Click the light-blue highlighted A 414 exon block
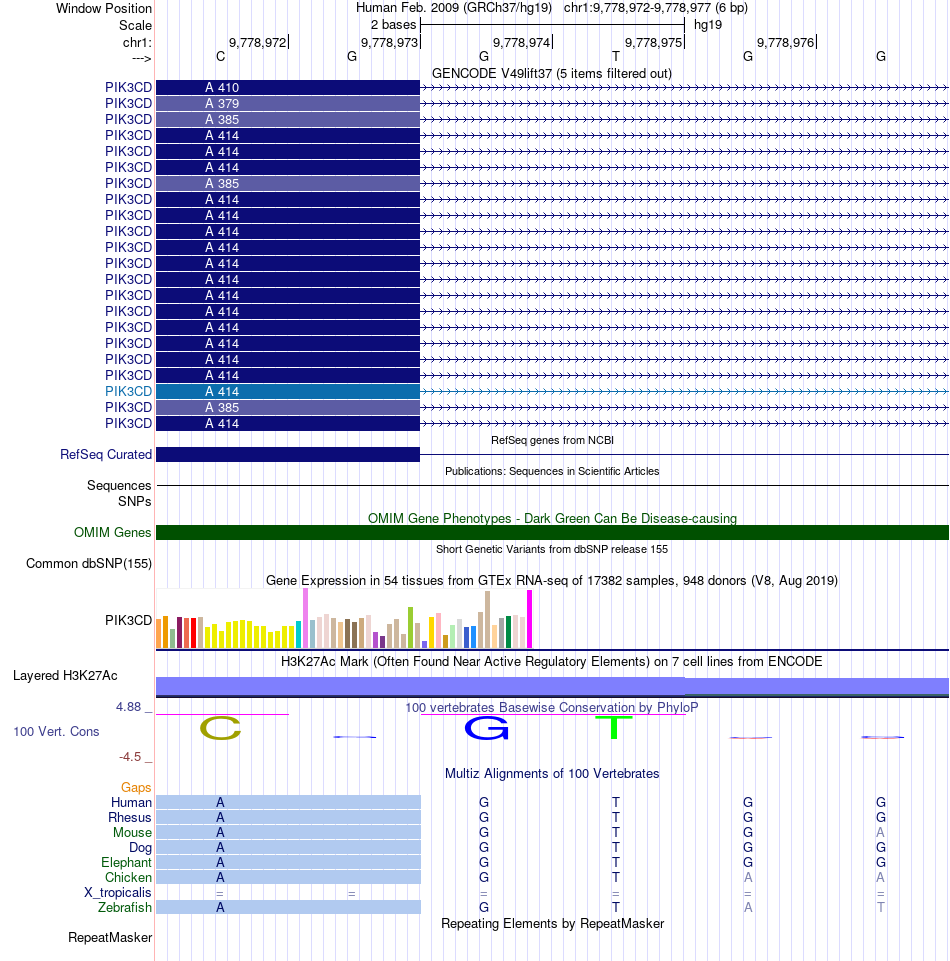 [x=288, y=392]
